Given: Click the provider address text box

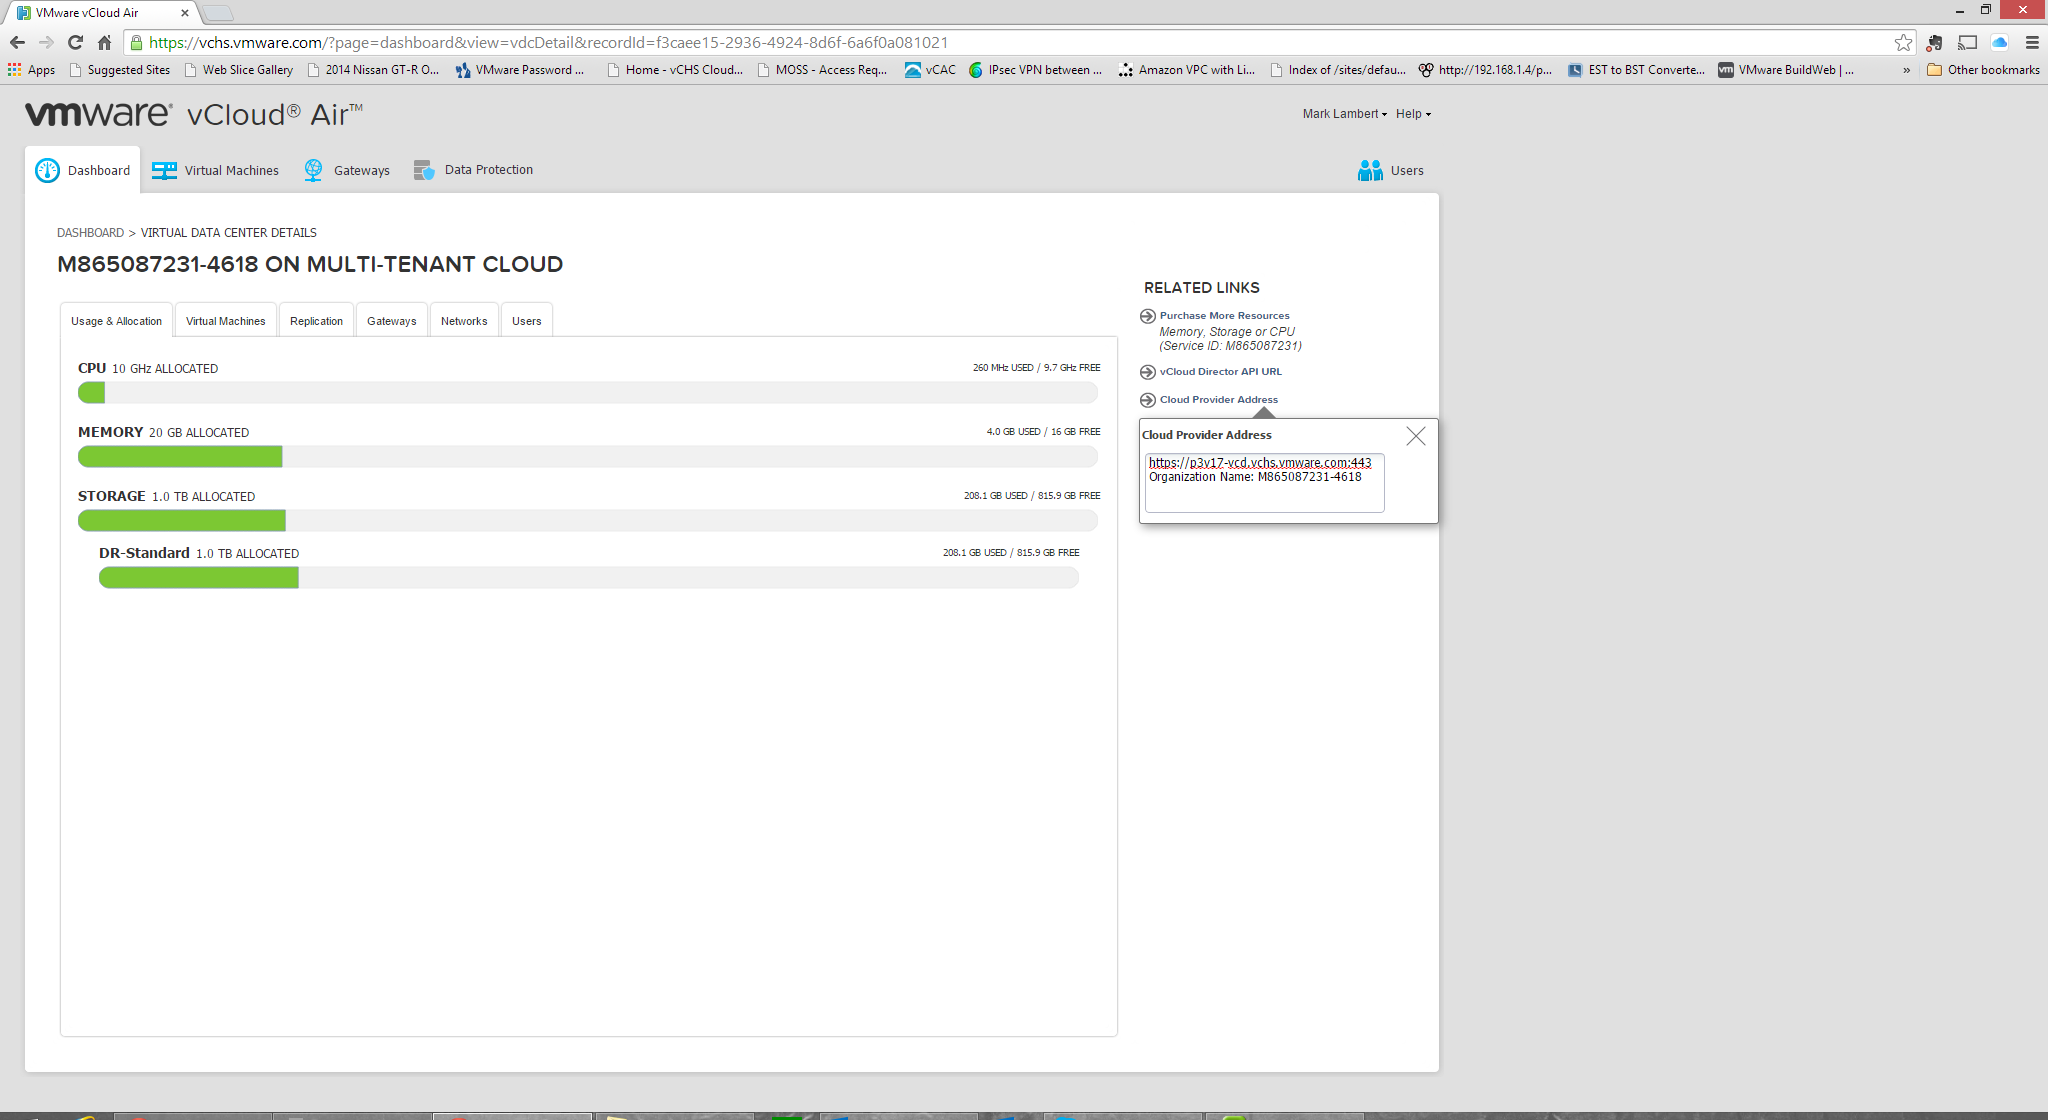Looking at the screenshot, I should [1264, 484].
